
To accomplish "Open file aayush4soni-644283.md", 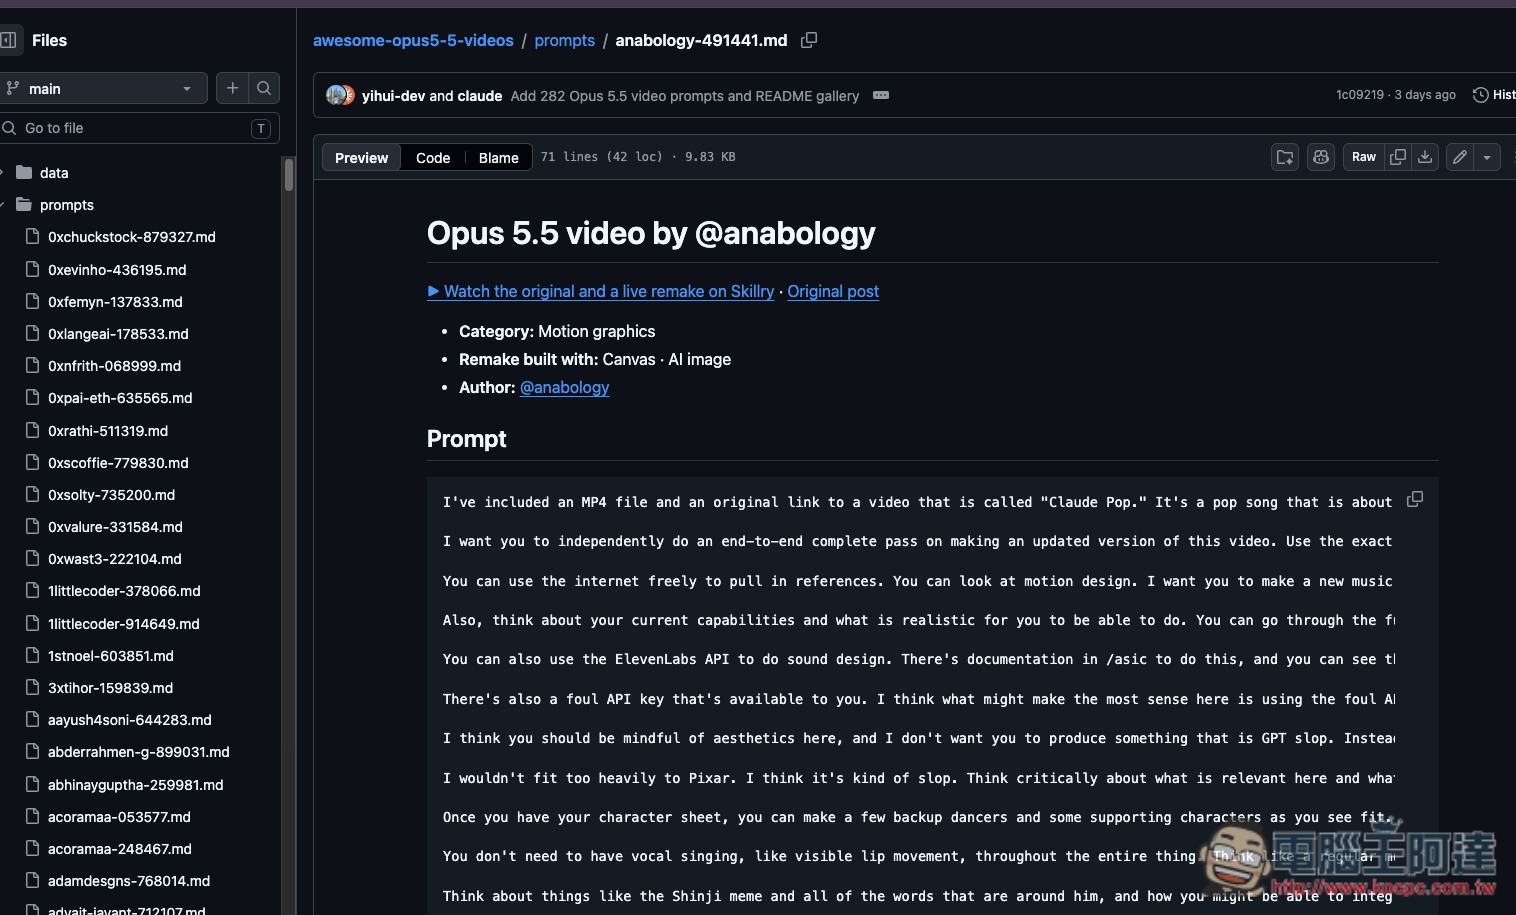I will tap(130, 720).
